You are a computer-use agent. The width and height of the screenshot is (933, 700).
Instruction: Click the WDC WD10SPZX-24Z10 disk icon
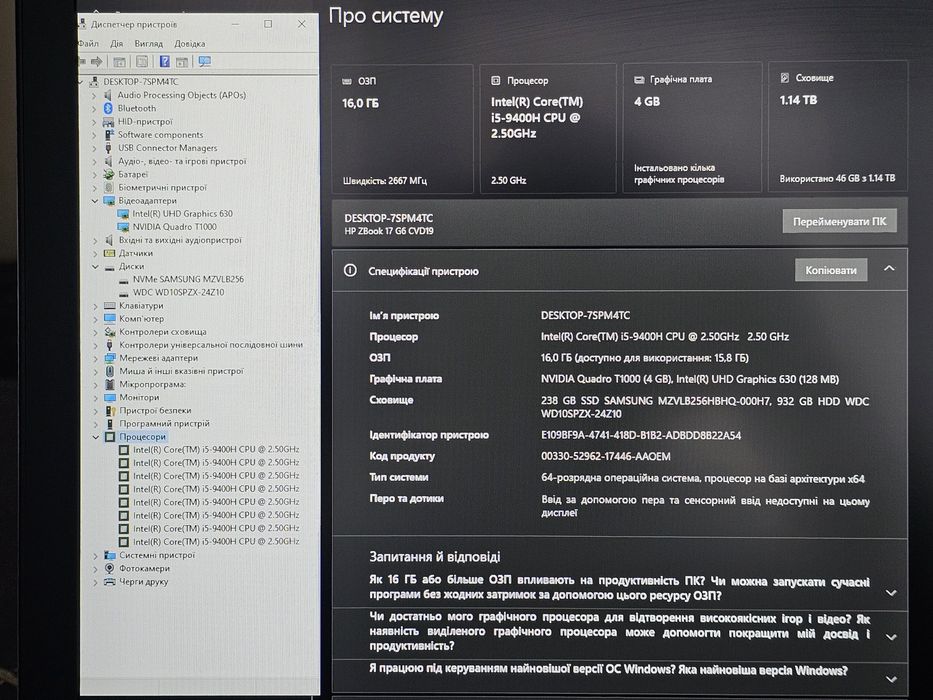point(124,293)
